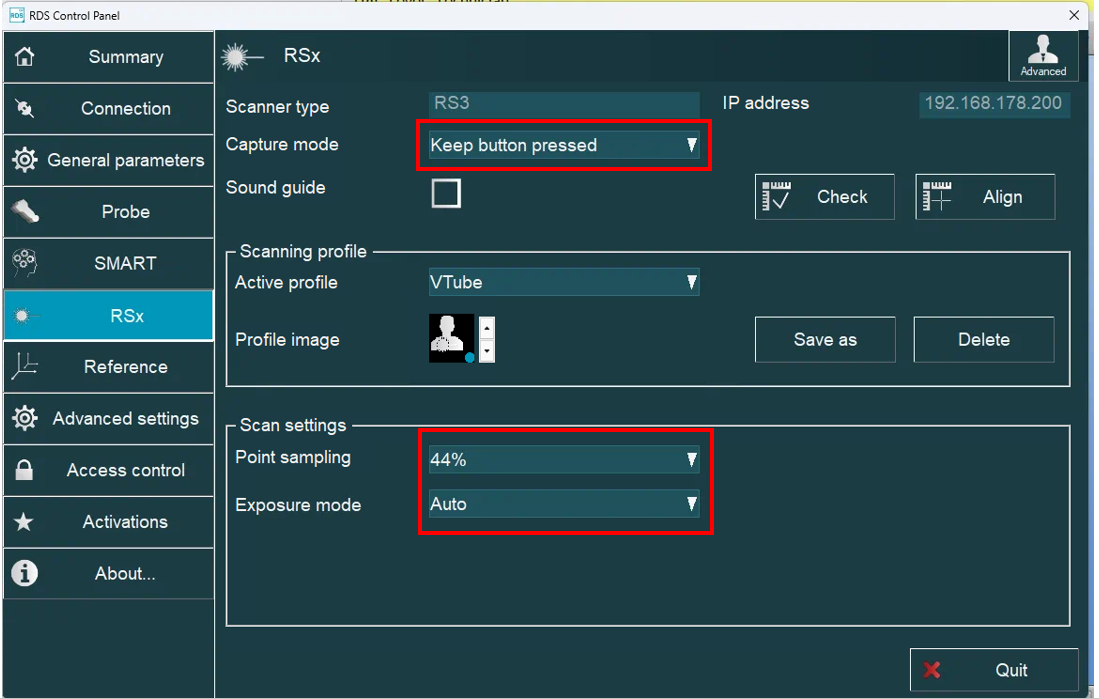Open the Active profile dropdown
This screenshot has height=699, width=1099.
564,283
